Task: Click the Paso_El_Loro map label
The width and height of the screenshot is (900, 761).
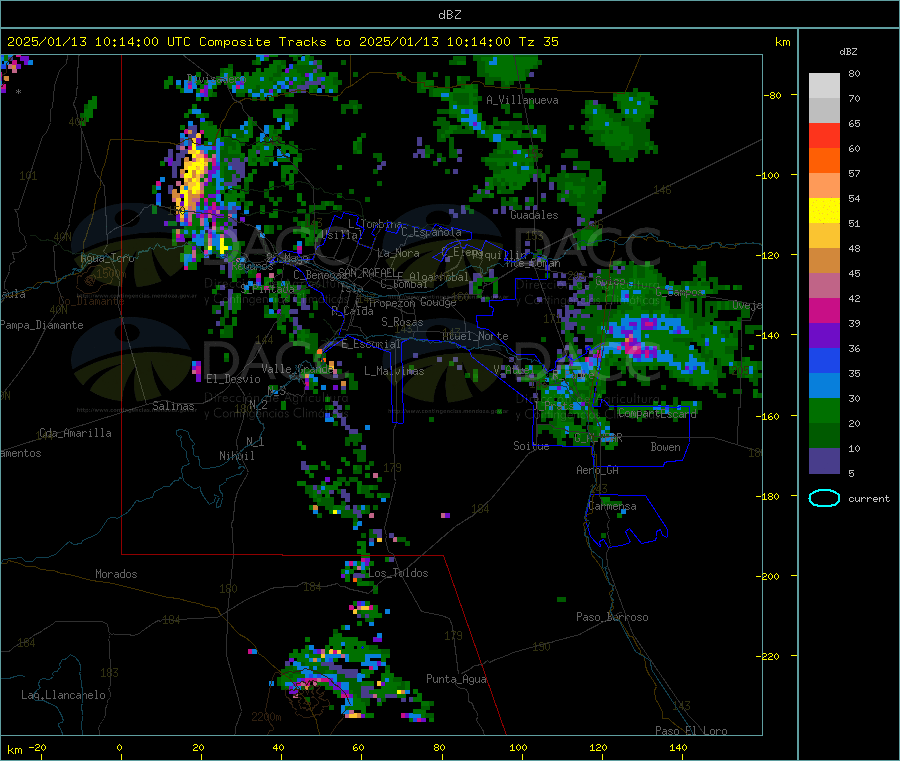Action: [x=692, y=731]
